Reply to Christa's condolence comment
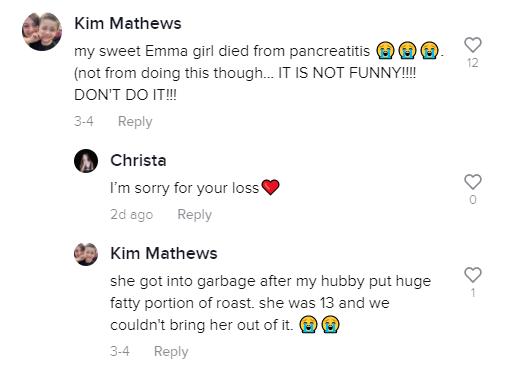Image resolution: width=511 pixels, height=371 pixels. [x=195, y=215]
